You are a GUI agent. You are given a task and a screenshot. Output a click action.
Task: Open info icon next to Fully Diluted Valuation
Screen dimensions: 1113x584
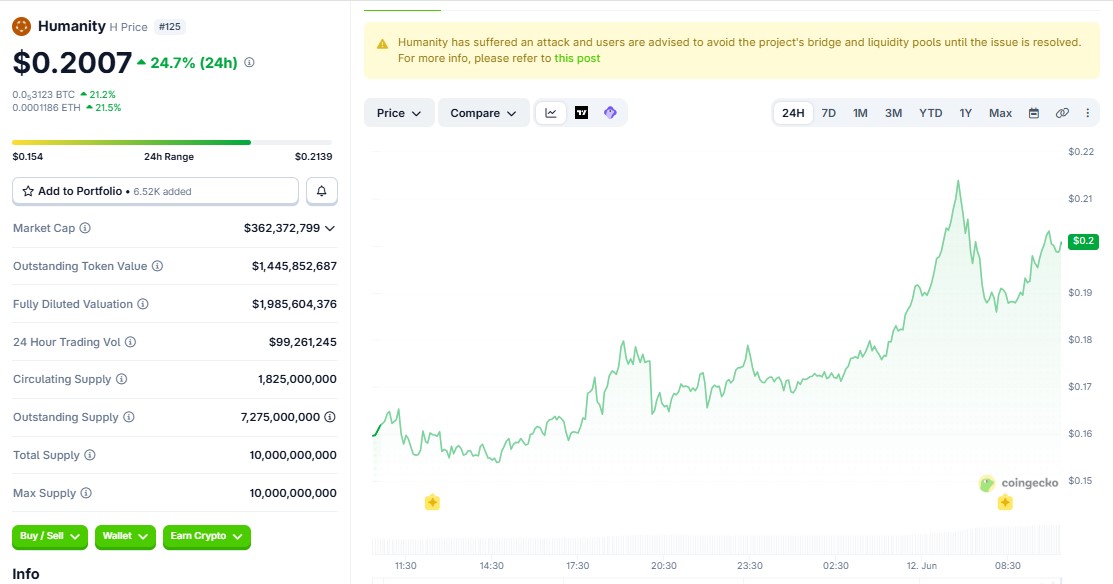pos(143,304)
